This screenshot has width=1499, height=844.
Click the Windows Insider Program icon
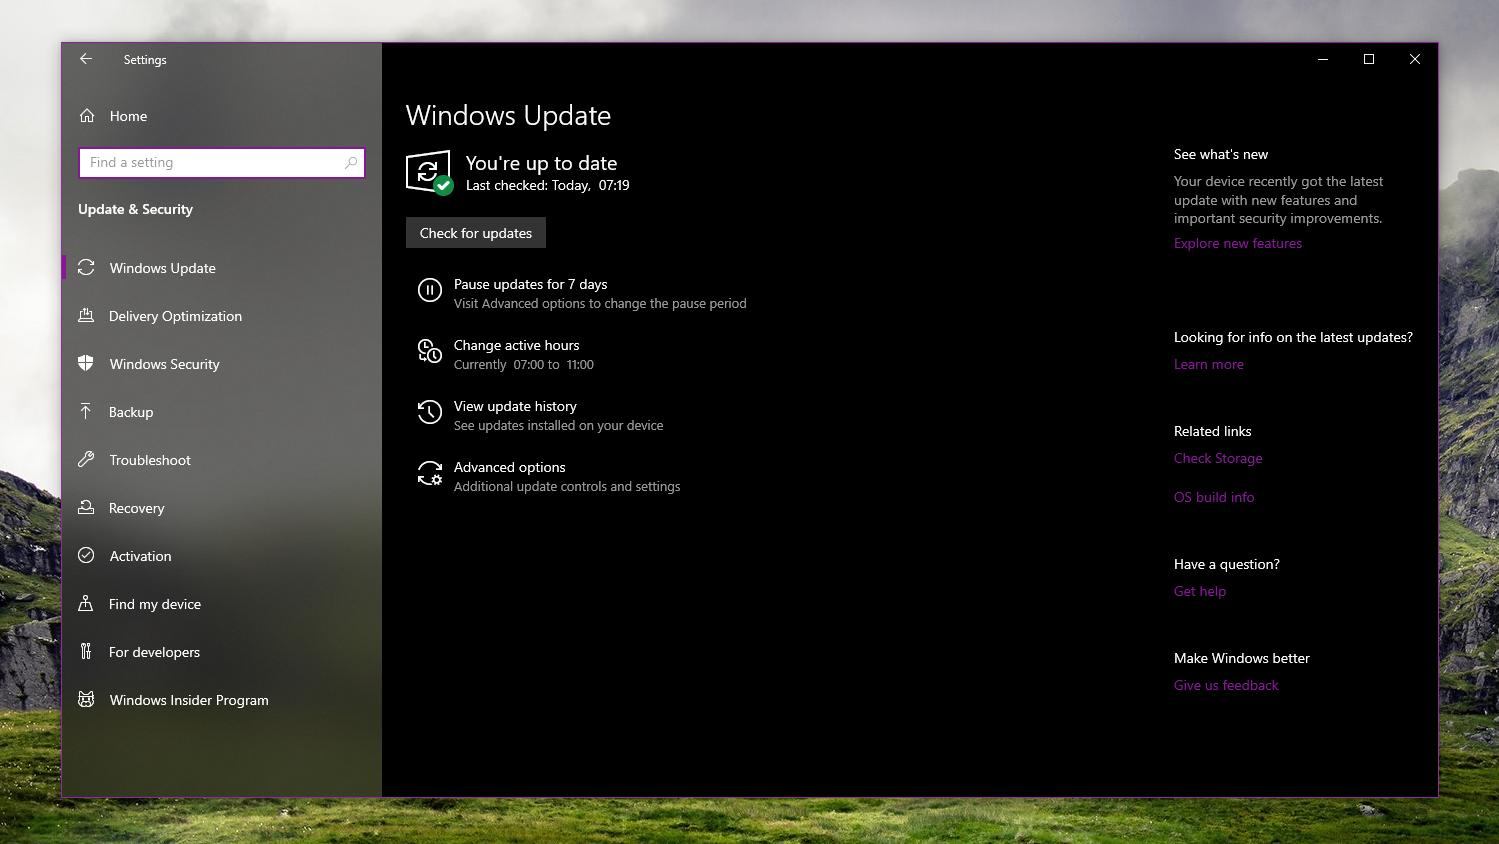coord(87,700)
